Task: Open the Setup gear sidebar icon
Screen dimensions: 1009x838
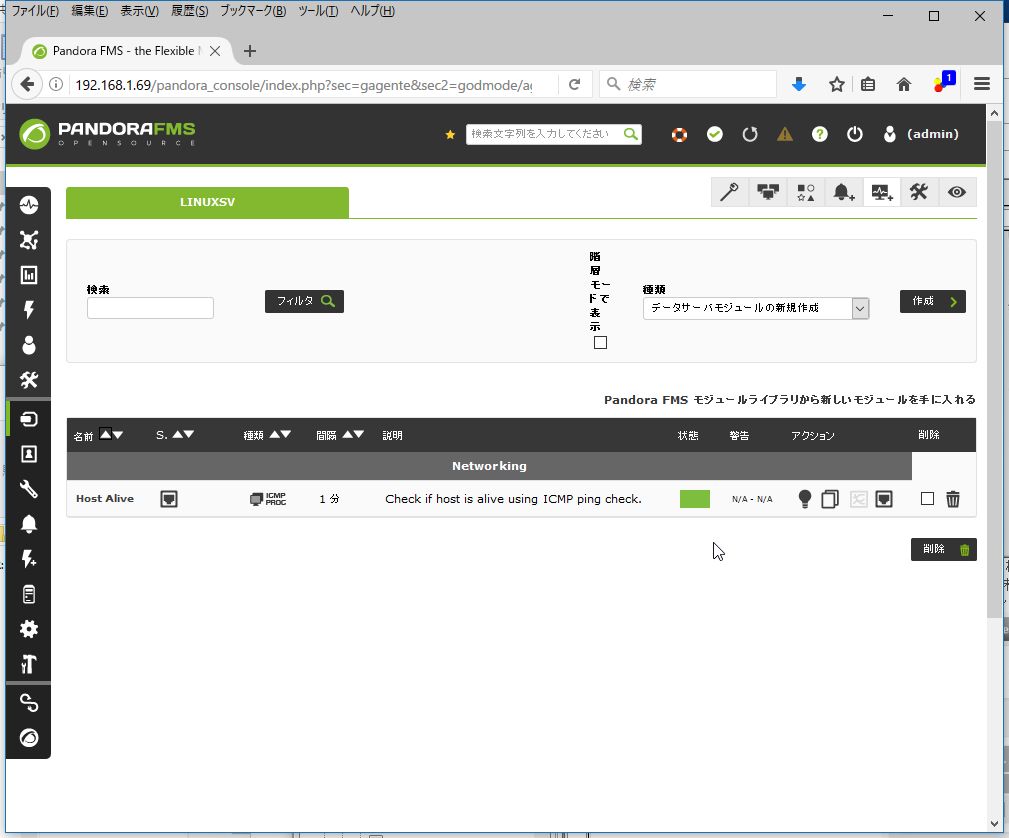Action: [28, 629]
